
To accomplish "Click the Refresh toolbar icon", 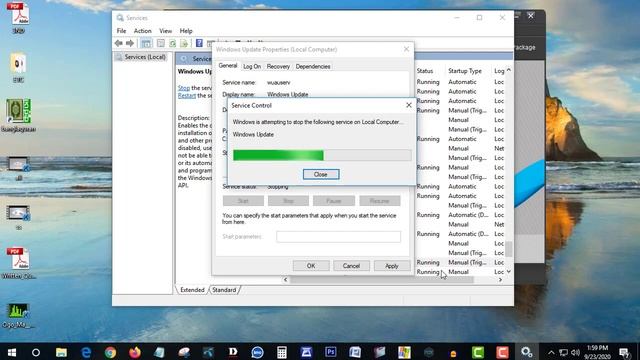I will click(x=173, y=43).
